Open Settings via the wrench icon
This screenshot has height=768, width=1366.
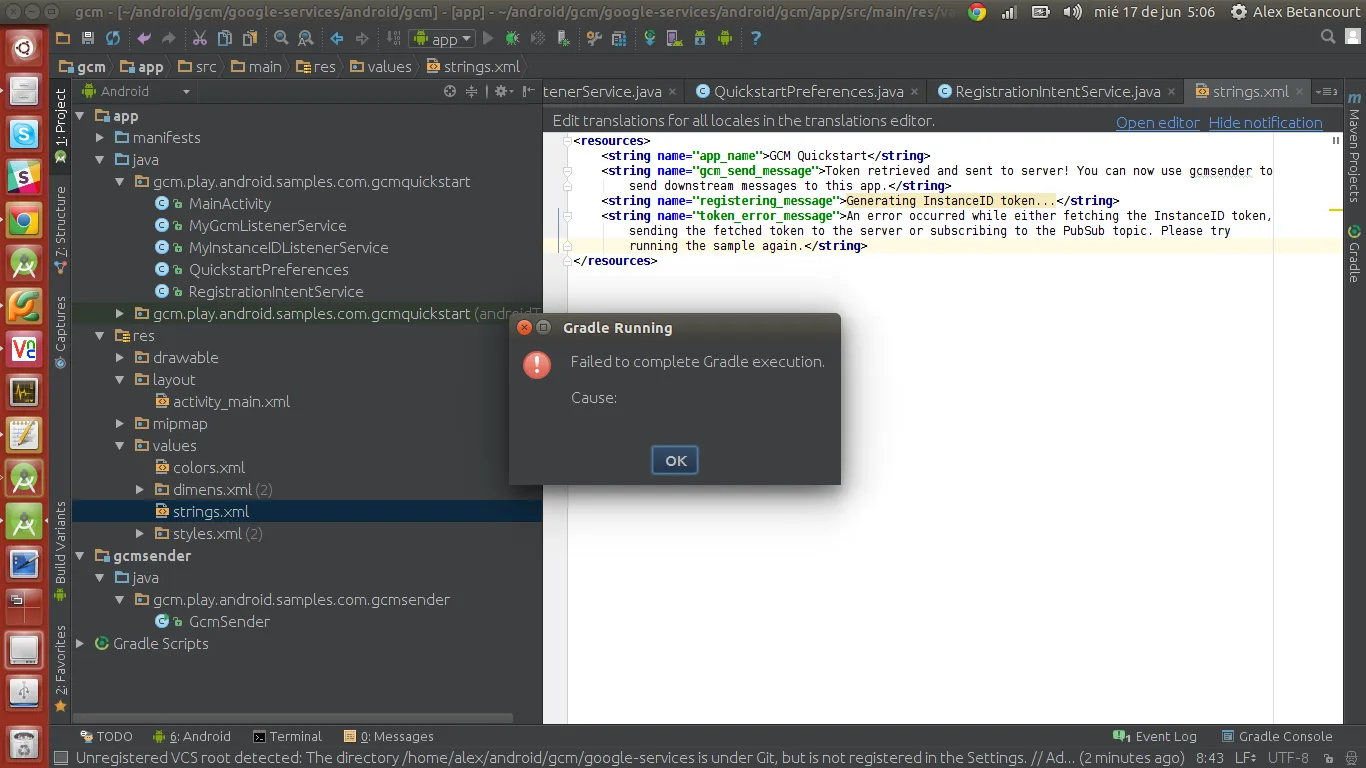pos(594,39)
